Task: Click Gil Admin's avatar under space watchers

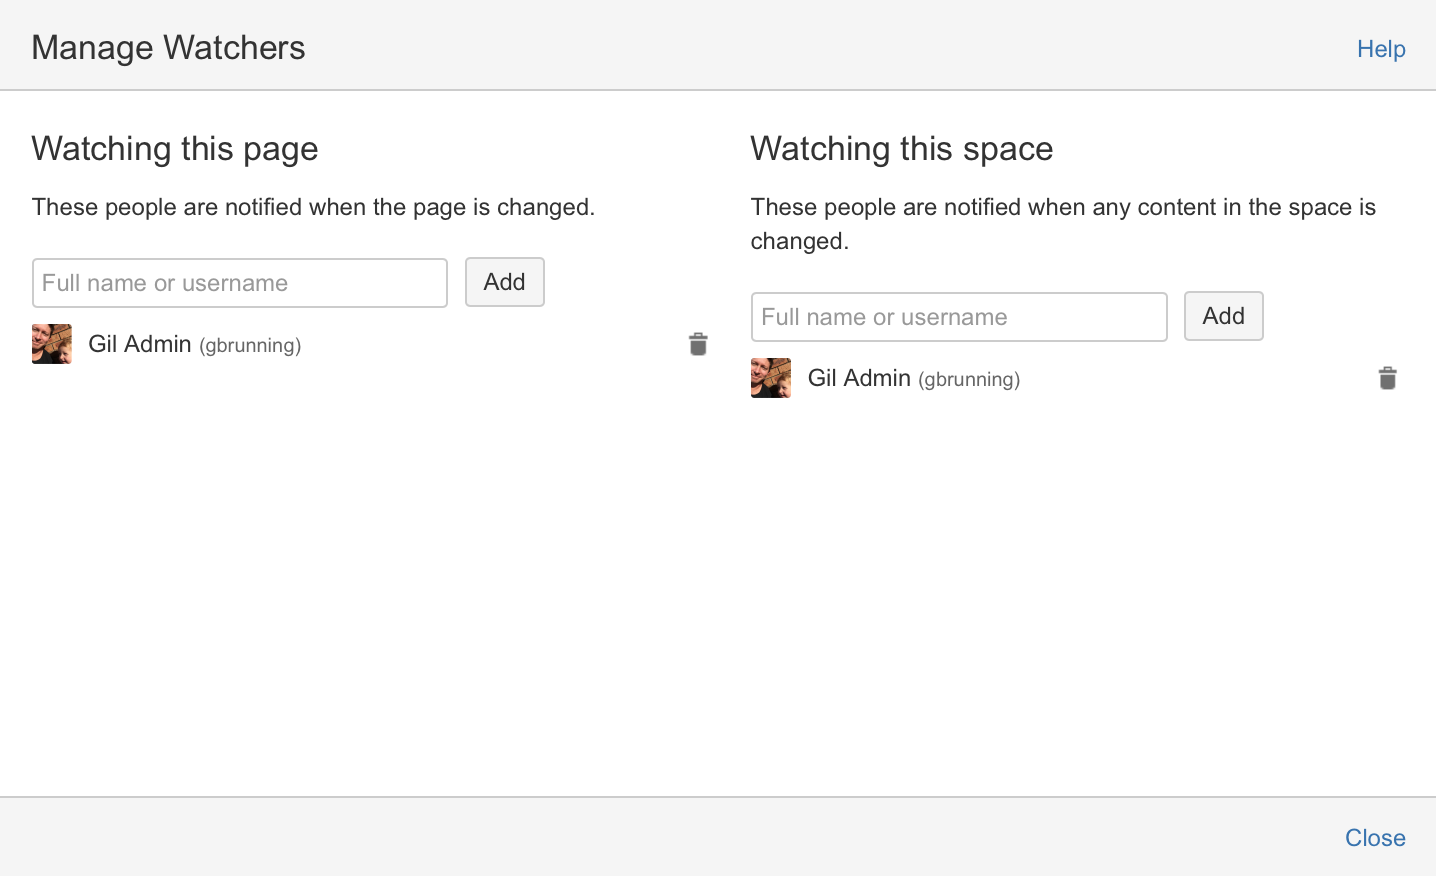Action: (771, 378)
